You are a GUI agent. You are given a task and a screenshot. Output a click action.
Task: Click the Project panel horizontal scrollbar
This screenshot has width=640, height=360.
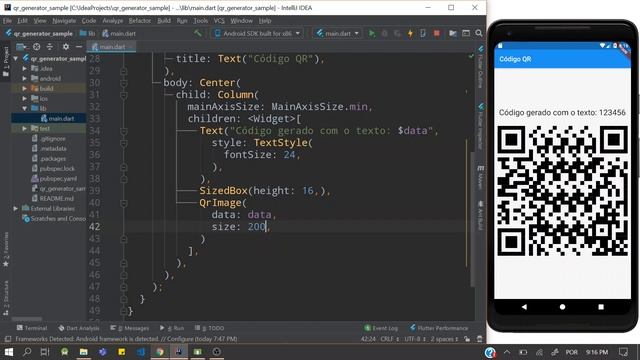[27, 319]
